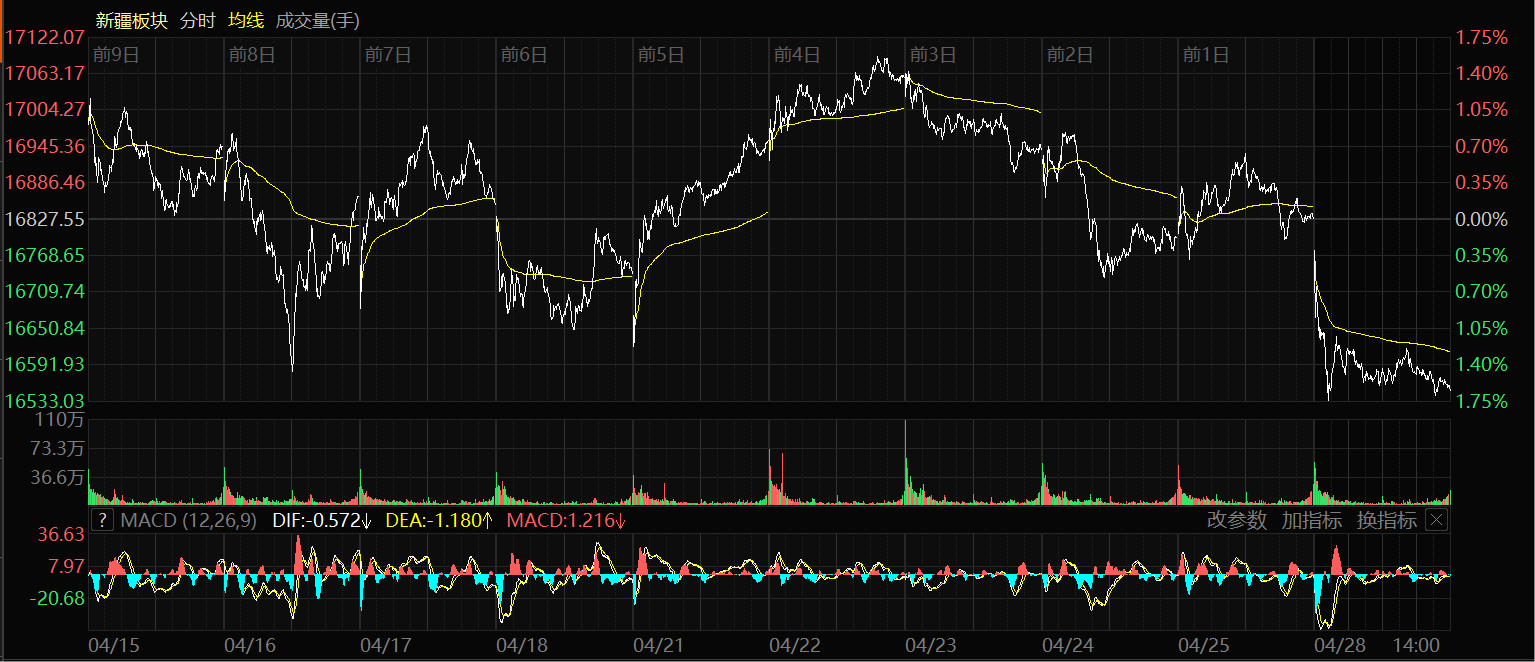Close the MACD indicator panel
1535x662 pixels.
[1436, 520]
